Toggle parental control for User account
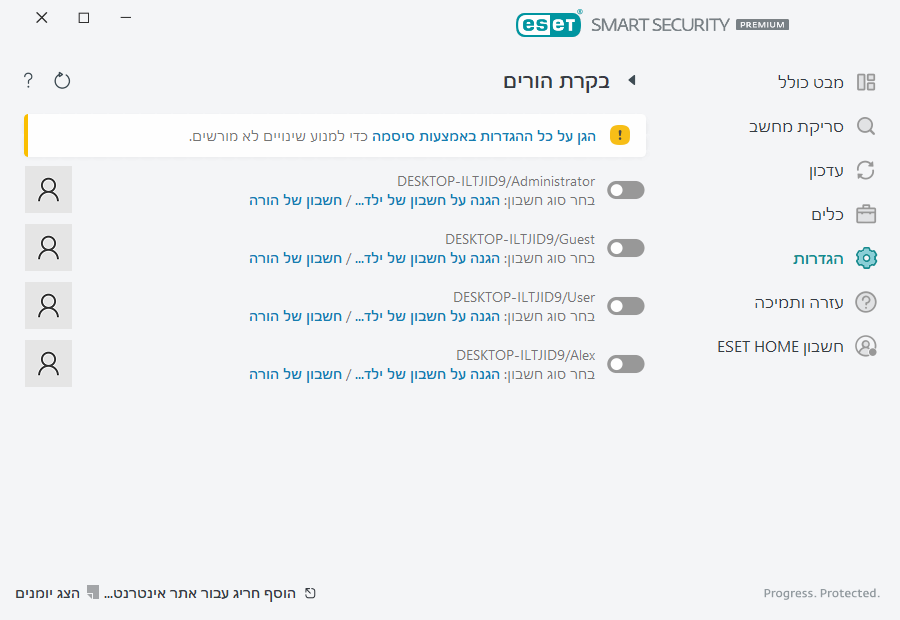 point(626,306)
